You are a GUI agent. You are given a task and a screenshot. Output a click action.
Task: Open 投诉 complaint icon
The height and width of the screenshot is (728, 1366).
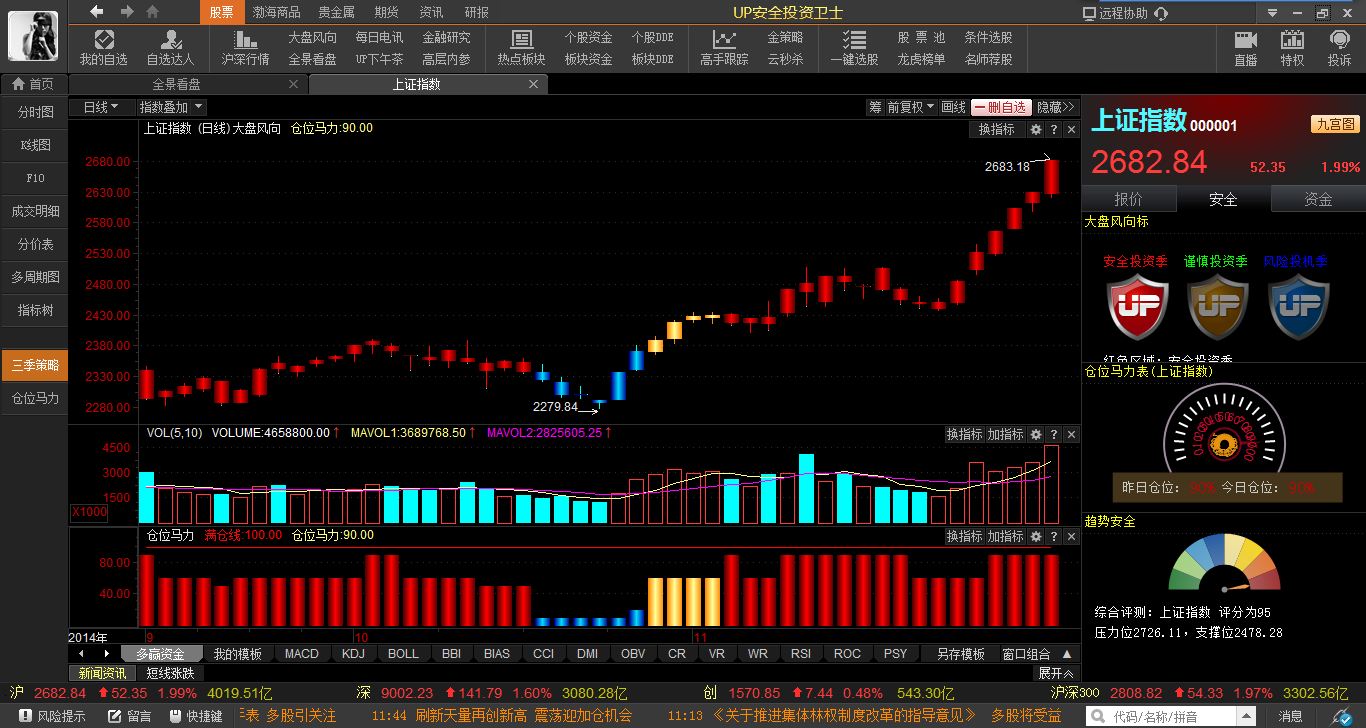1339,47
